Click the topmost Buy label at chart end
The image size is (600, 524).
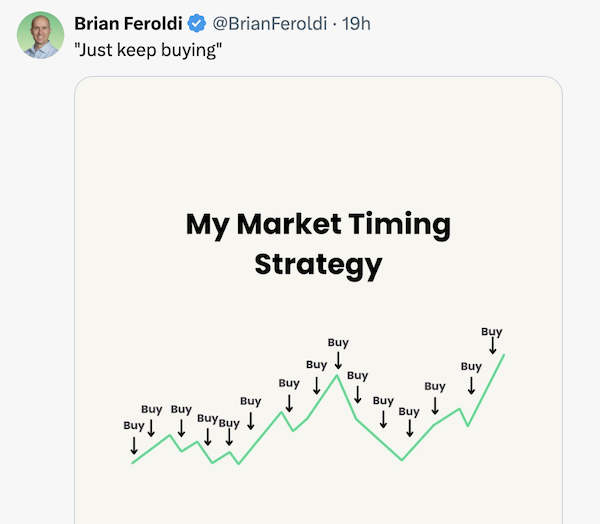[x=492, y=331]
